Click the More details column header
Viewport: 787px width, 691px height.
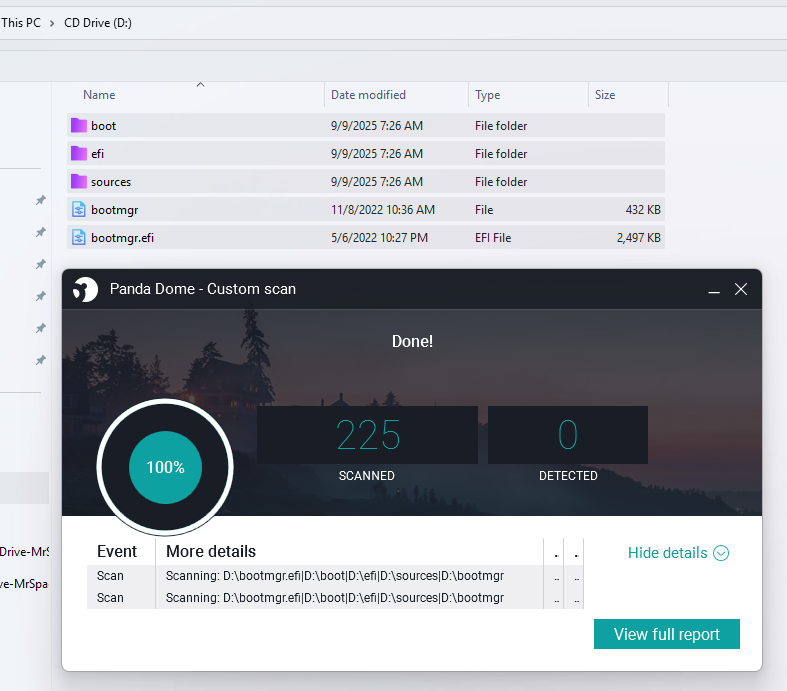tap(211, 551)
